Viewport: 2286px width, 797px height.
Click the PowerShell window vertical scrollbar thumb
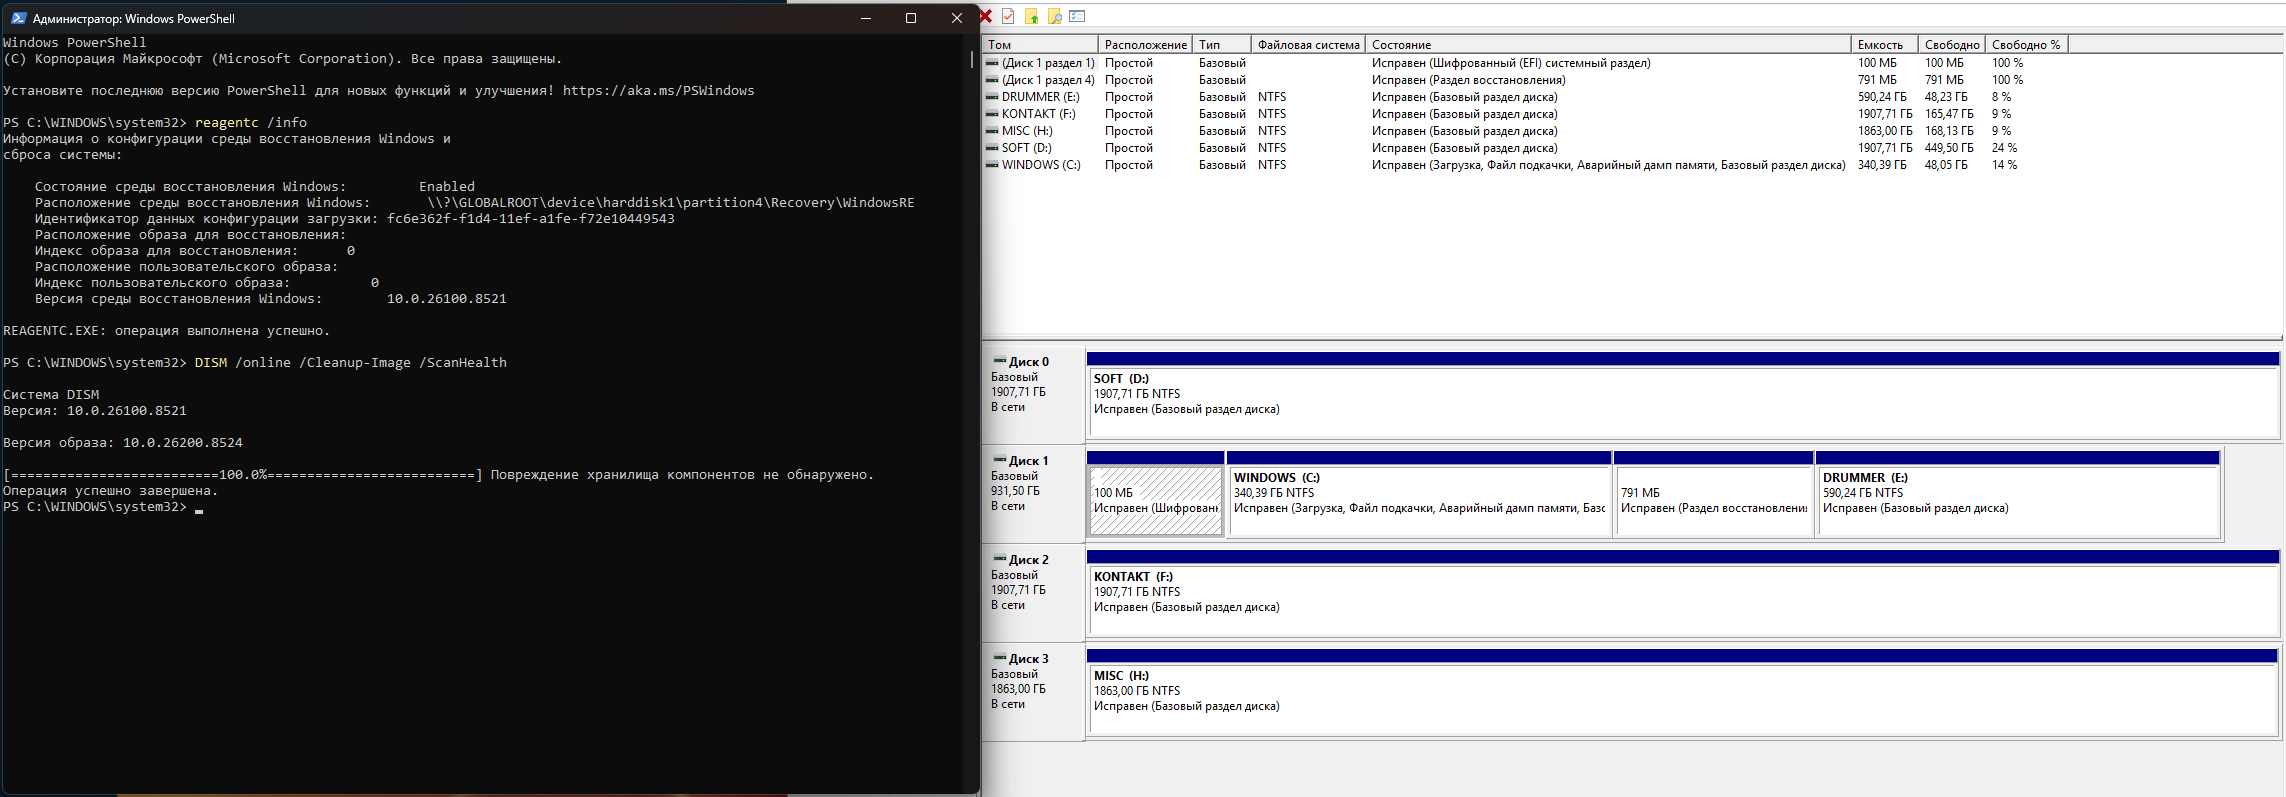coord(972,59)
